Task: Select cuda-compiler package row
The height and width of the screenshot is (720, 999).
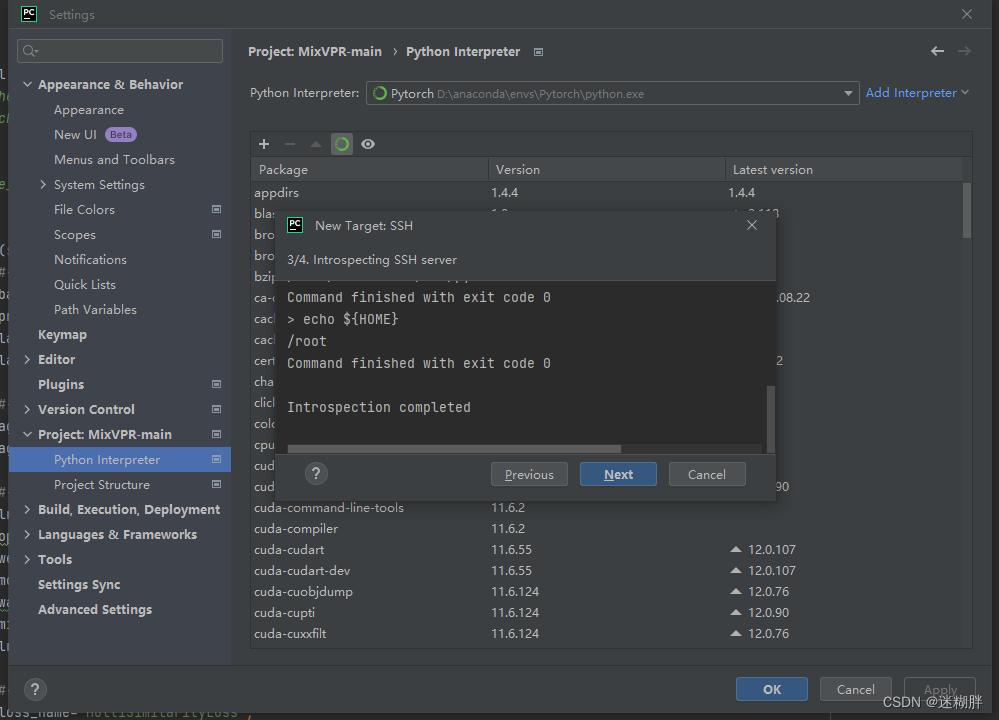Action: point(607,529)
